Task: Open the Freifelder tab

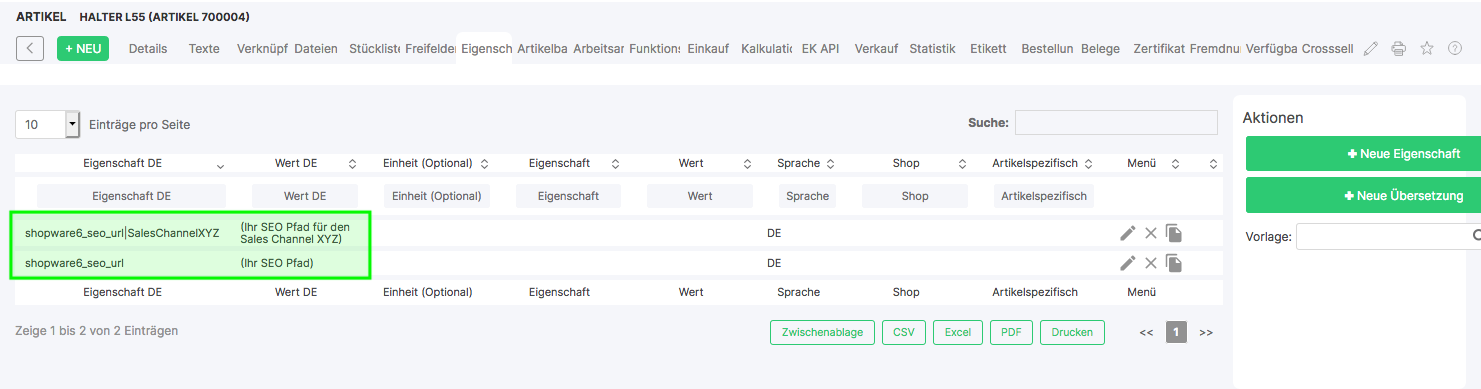Action: [430, 48]
